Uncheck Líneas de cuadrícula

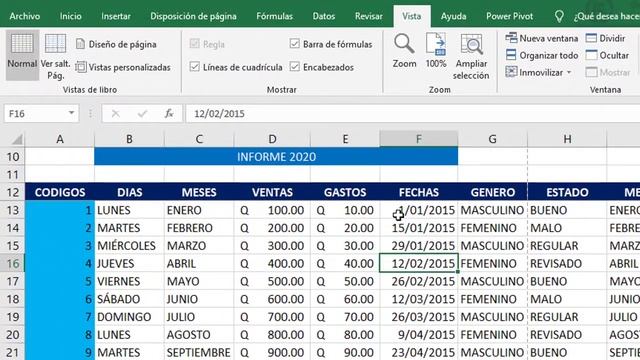click(x=195, y=67)
